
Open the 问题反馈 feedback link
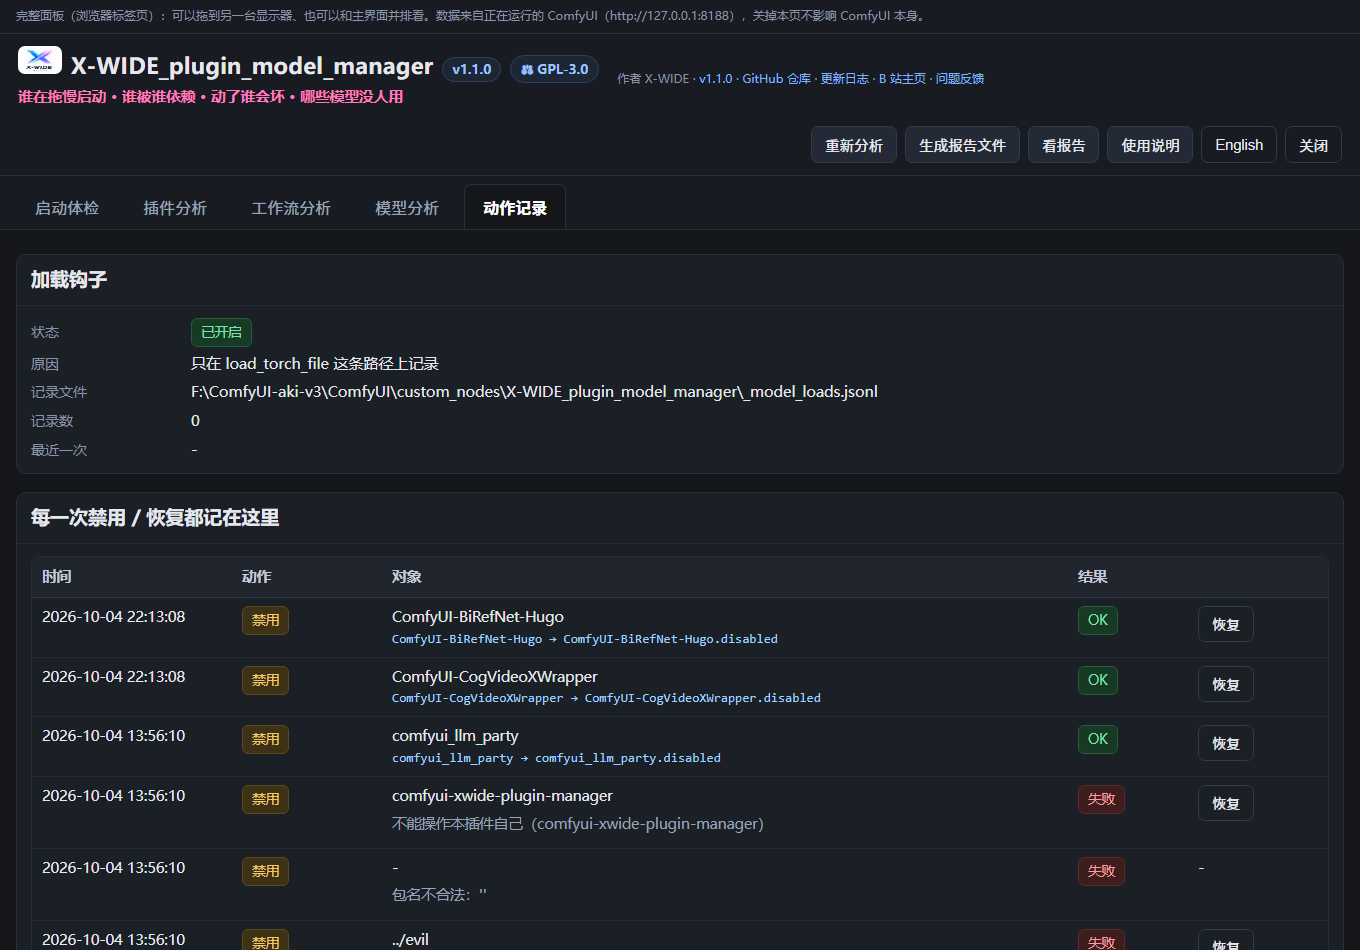pyautogui.click(x=960, y=79)
